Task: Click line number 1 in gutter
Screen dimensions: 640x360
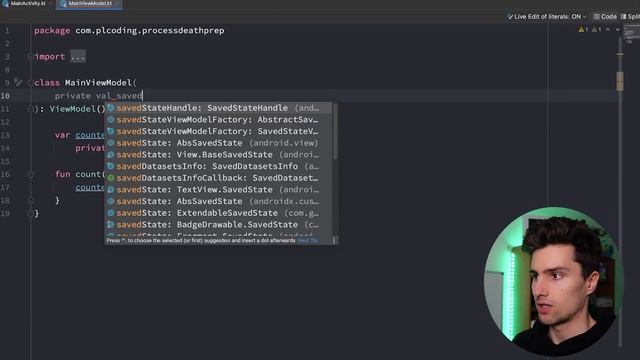Action: click(7, 31)
